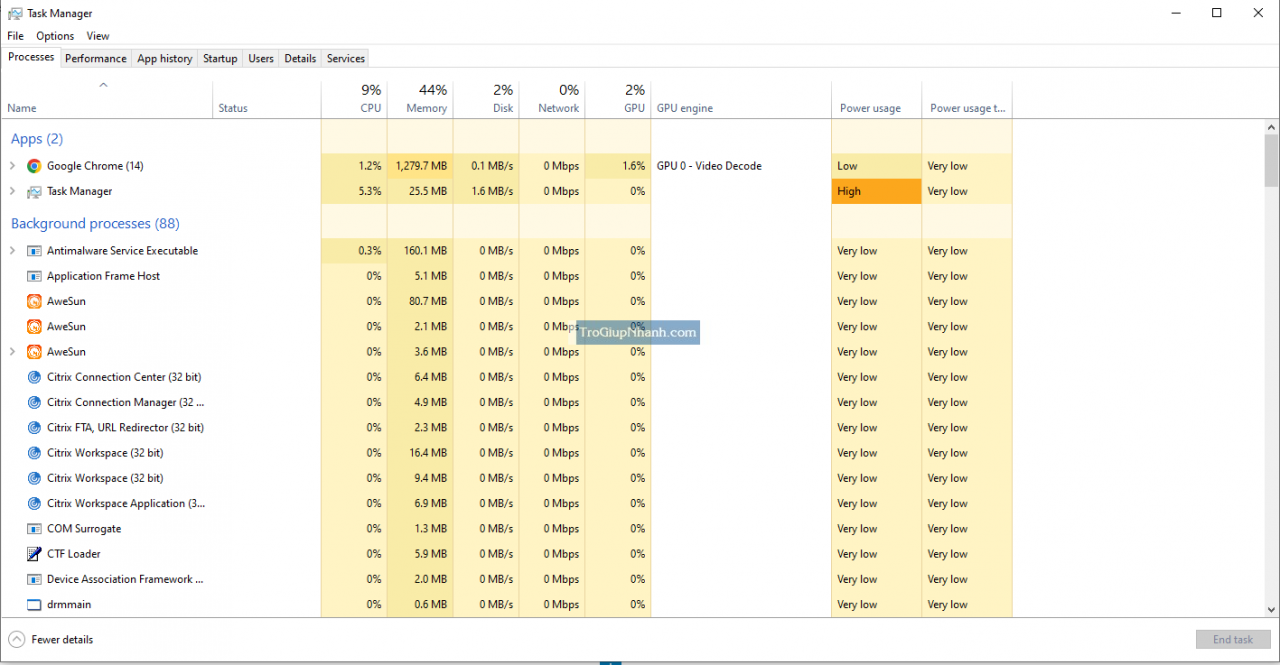Click the End task button

tap(1233, 639)
